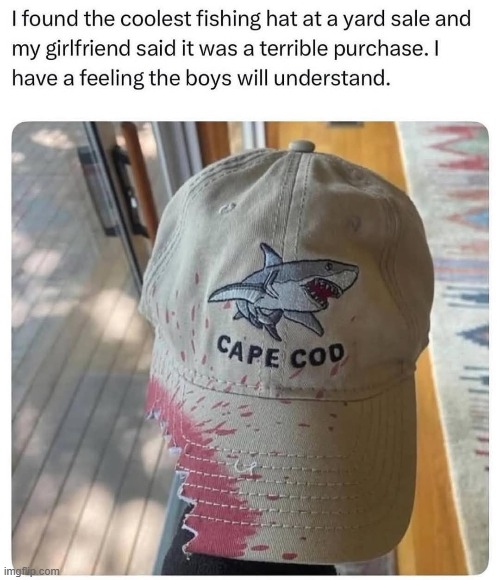Click the imgflip.com watermark link

click(31, 571)
